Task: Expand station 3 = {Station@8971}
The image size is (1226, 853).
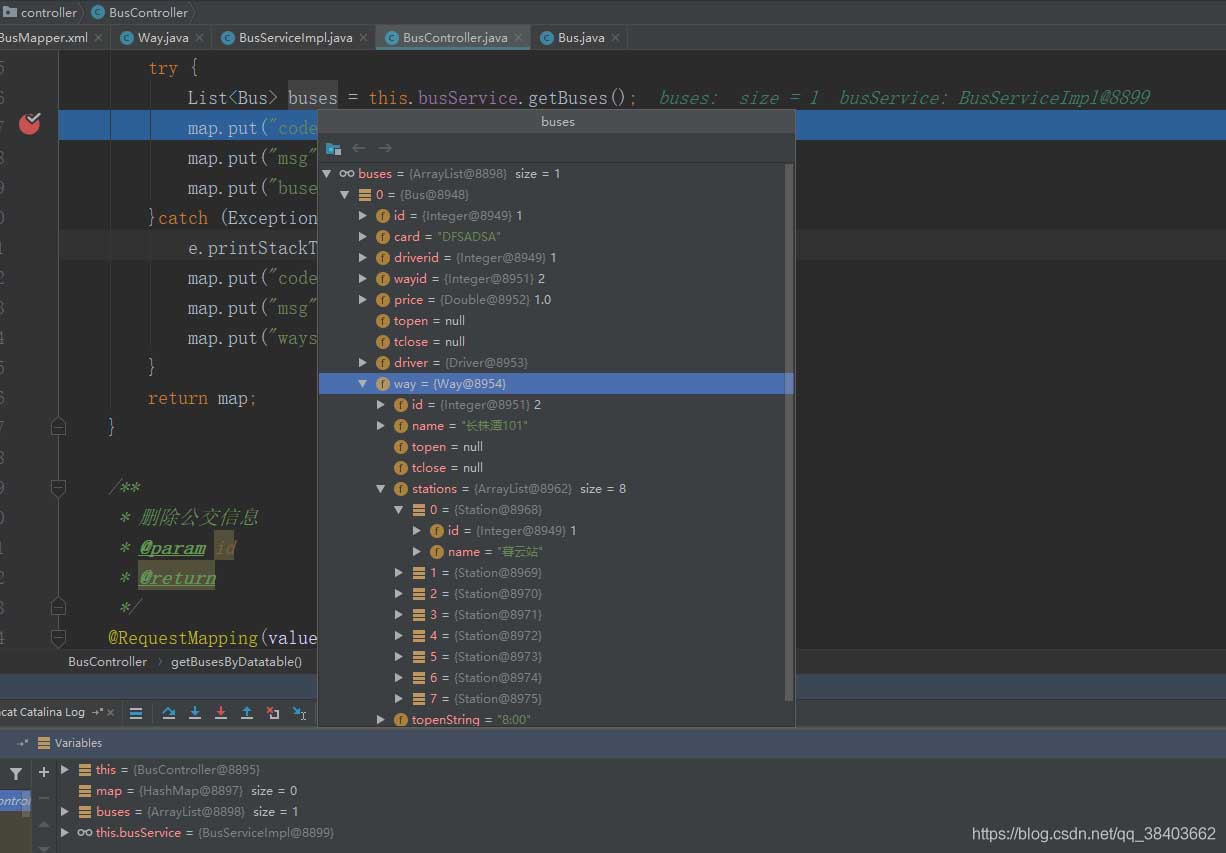Action: (399, 615)
